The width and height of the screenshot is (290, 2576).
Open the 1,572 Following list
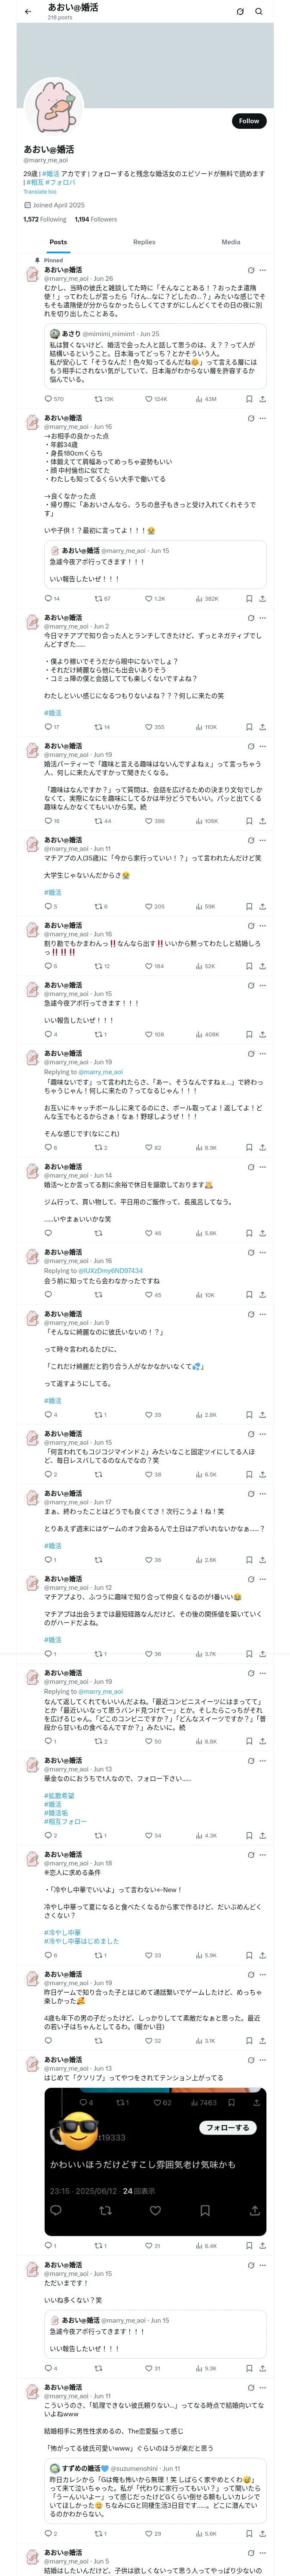tap(45, 219)
